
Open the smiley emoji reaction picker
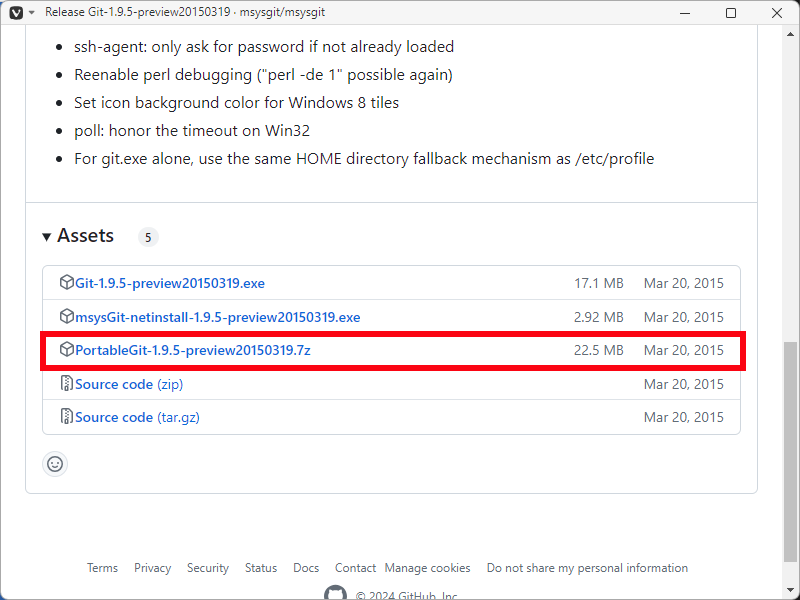point(55,464)
